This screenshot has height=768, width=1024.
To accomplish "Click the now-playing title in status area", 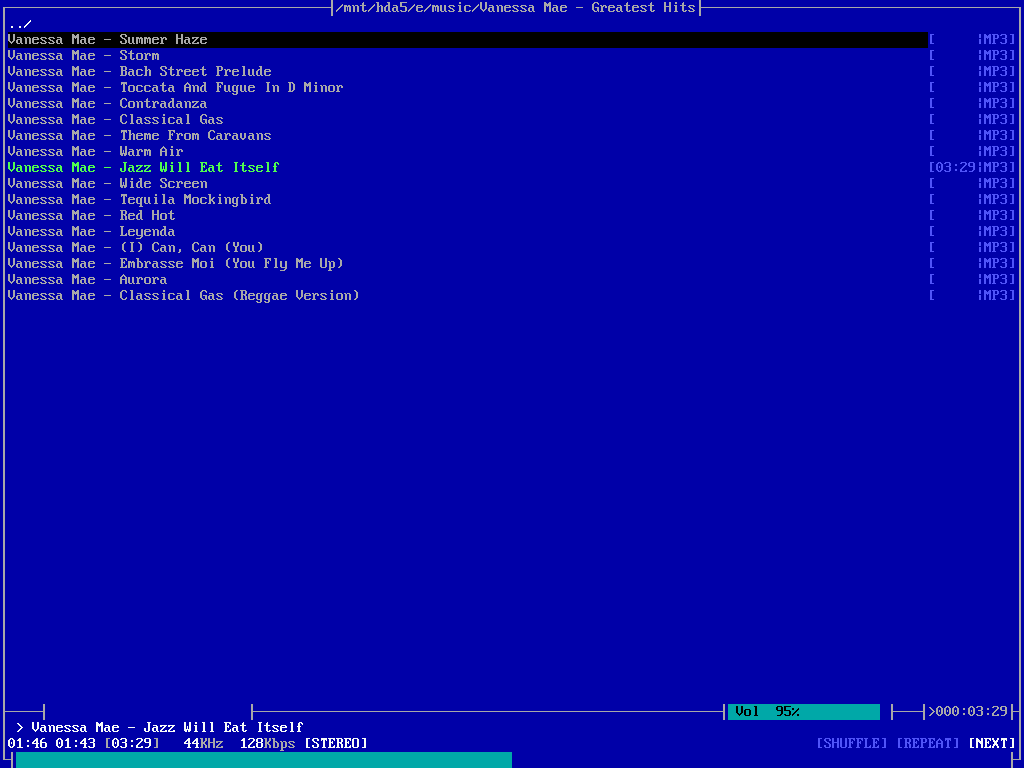I will point(167,728).
